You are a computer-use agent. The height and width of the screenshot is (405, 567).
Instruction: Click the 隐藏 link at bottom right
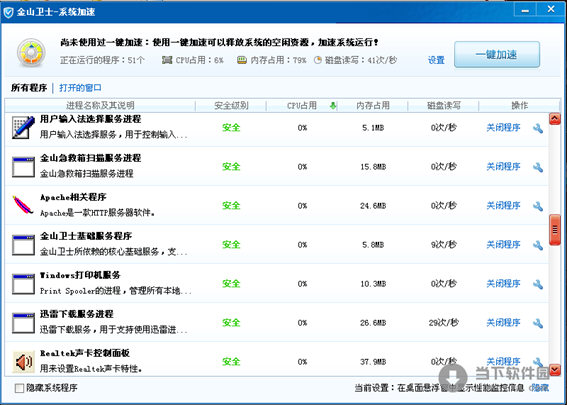[540, 388]
